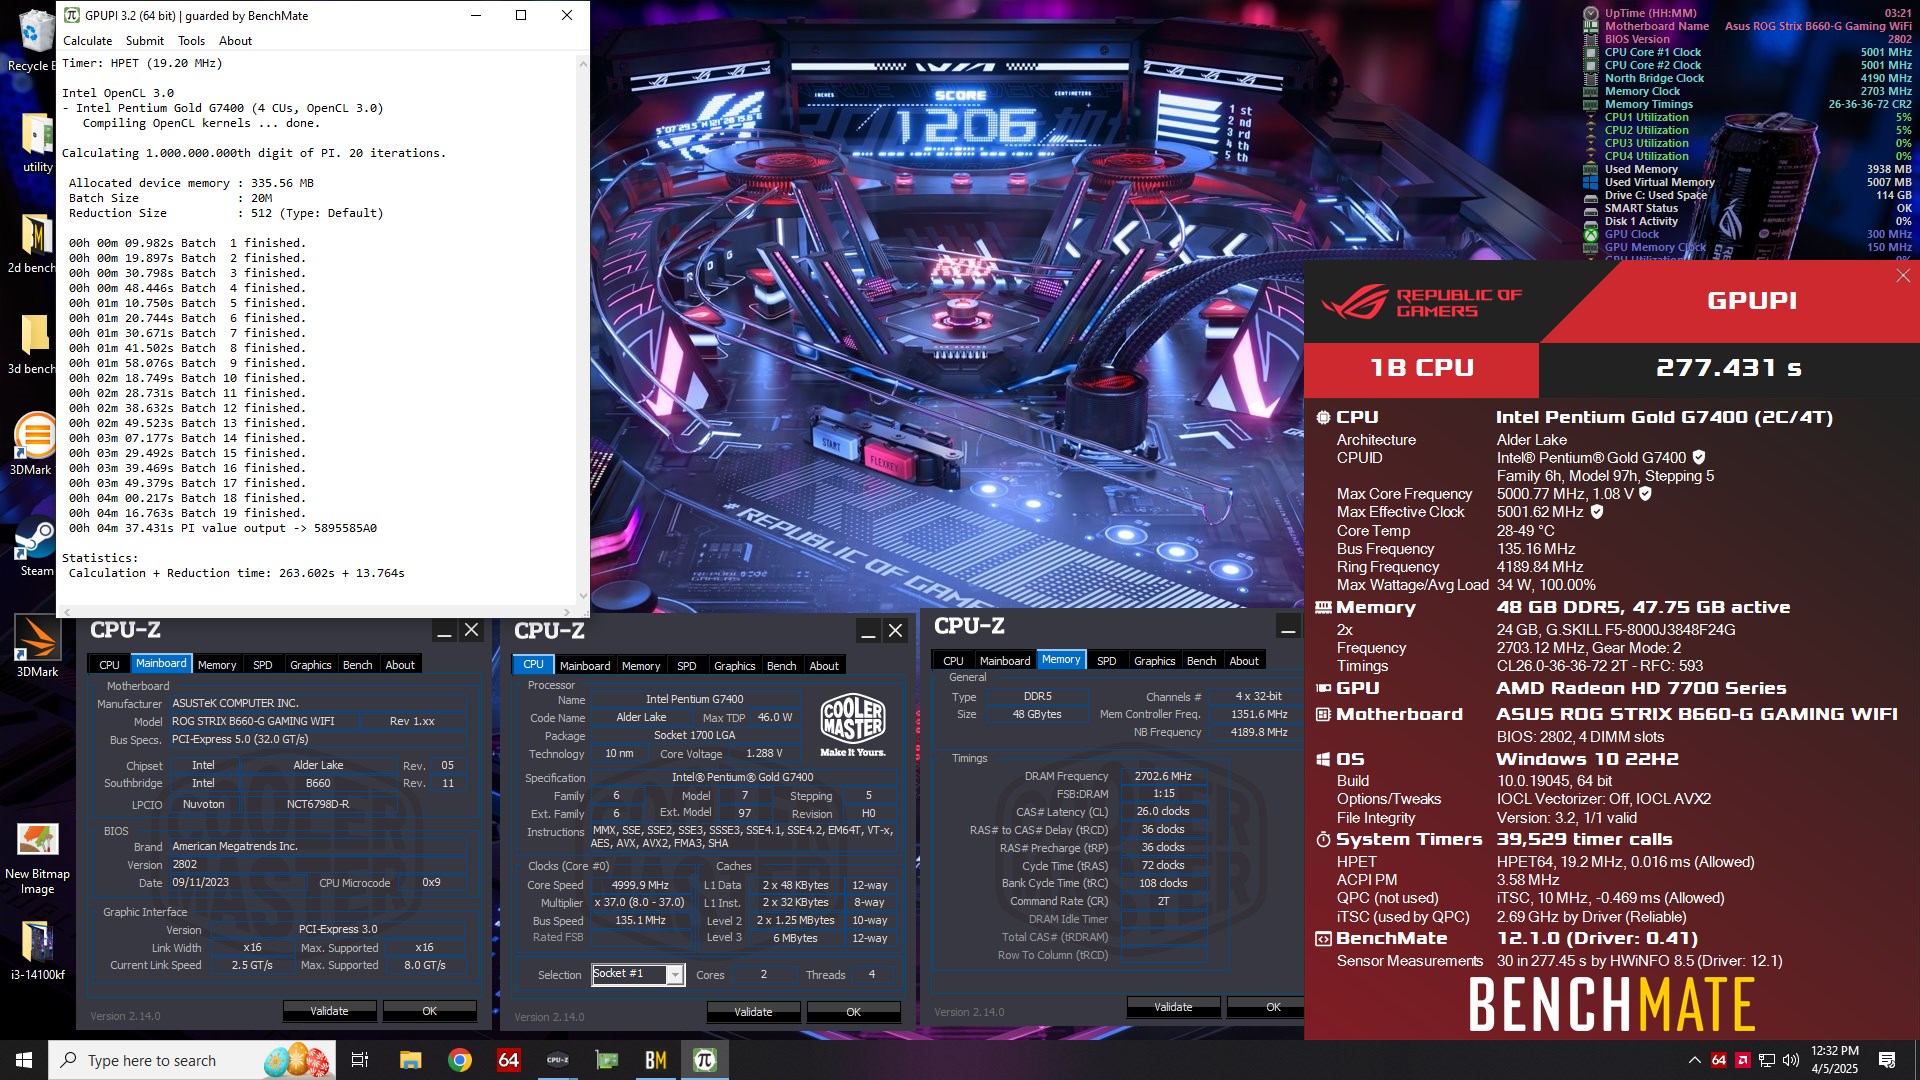Open SPD tab in right CPU-Z window
Viewport: 1920px width, 1080px height.
coord(1106,661)
